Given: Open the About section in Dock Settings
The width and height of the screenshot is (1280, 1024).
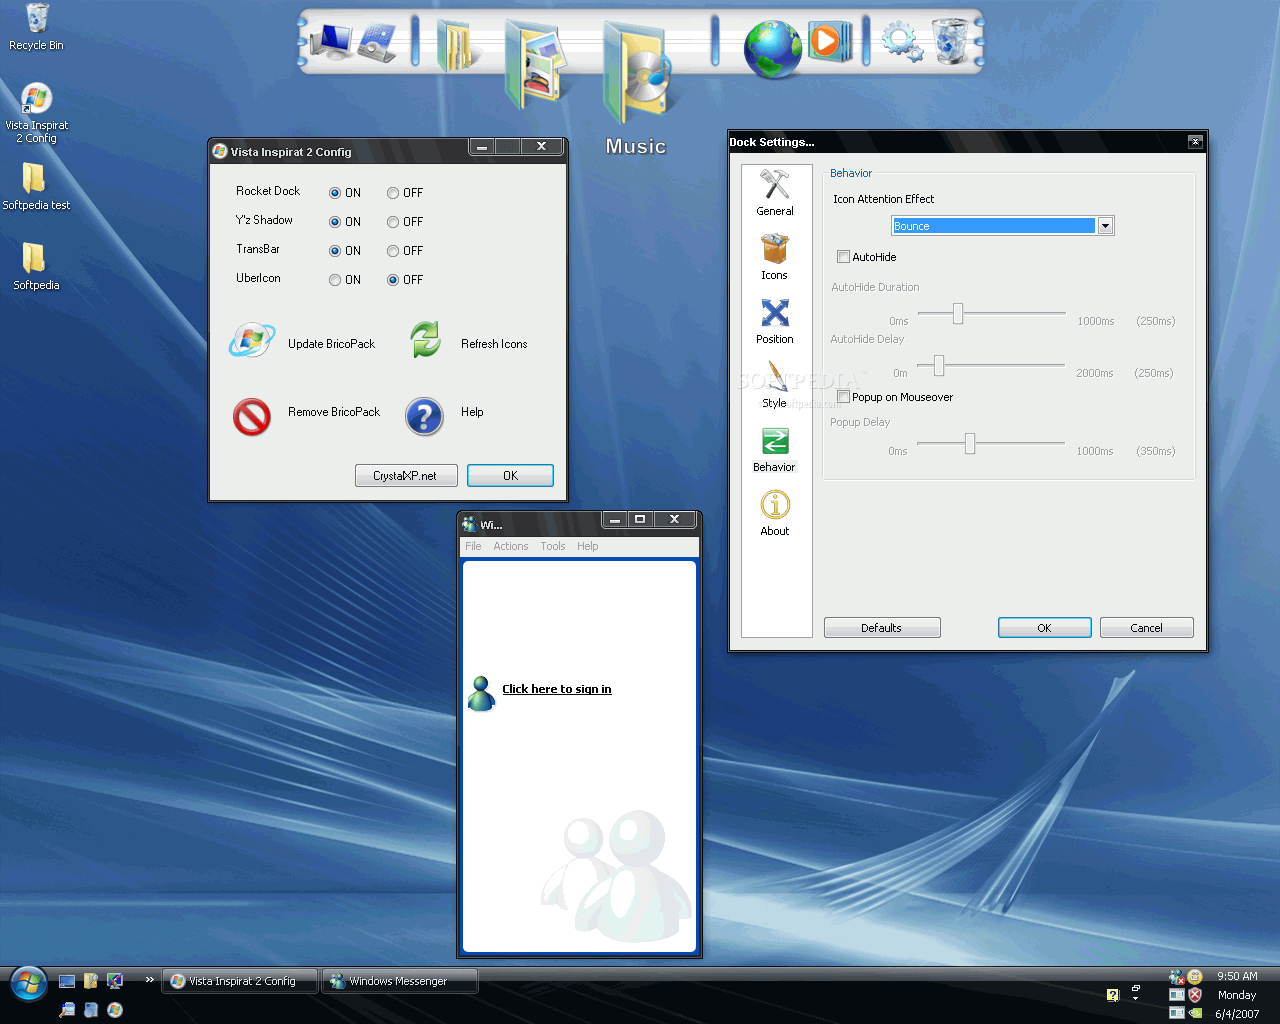Looking at the screenshot, I should point(775,513).
